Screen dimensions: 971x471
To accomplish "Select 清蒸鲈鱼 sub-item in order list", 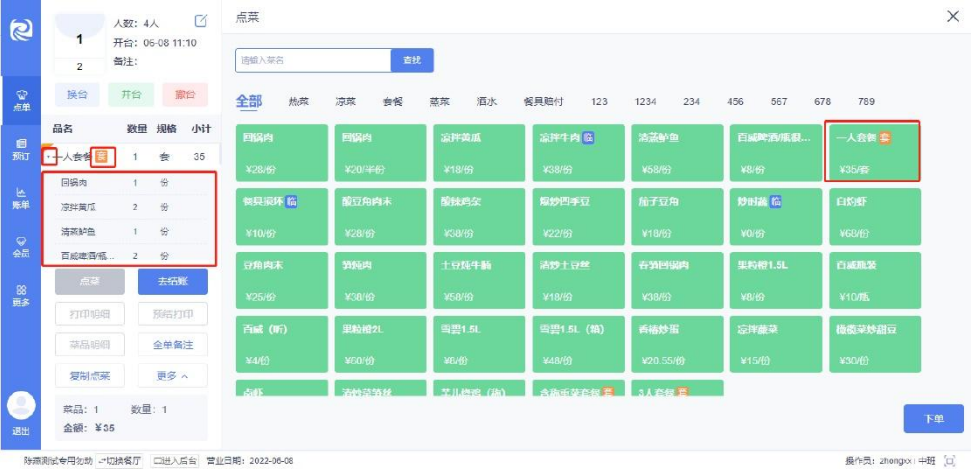I will click(x=129, y=231).
